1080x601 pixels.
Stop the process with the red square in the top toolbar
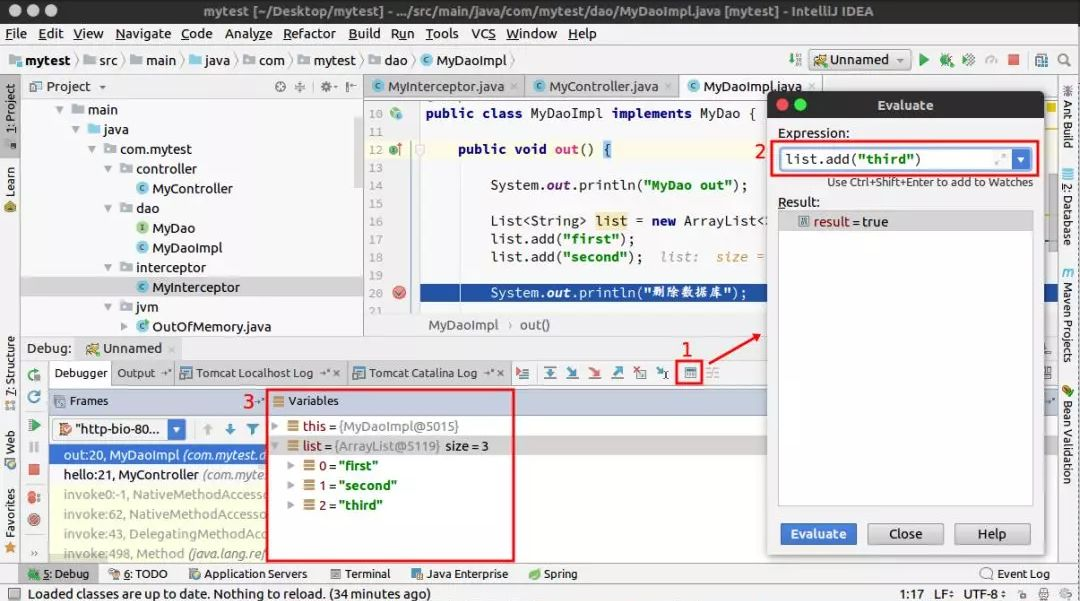[x=1013, y=60]
